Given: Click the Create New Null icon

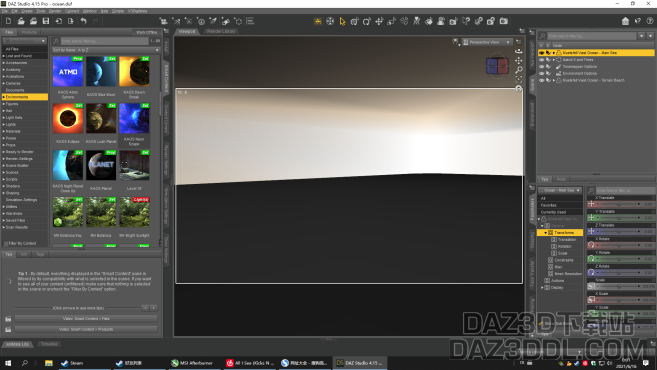Looking at the screenshot, I should (238, 21).
